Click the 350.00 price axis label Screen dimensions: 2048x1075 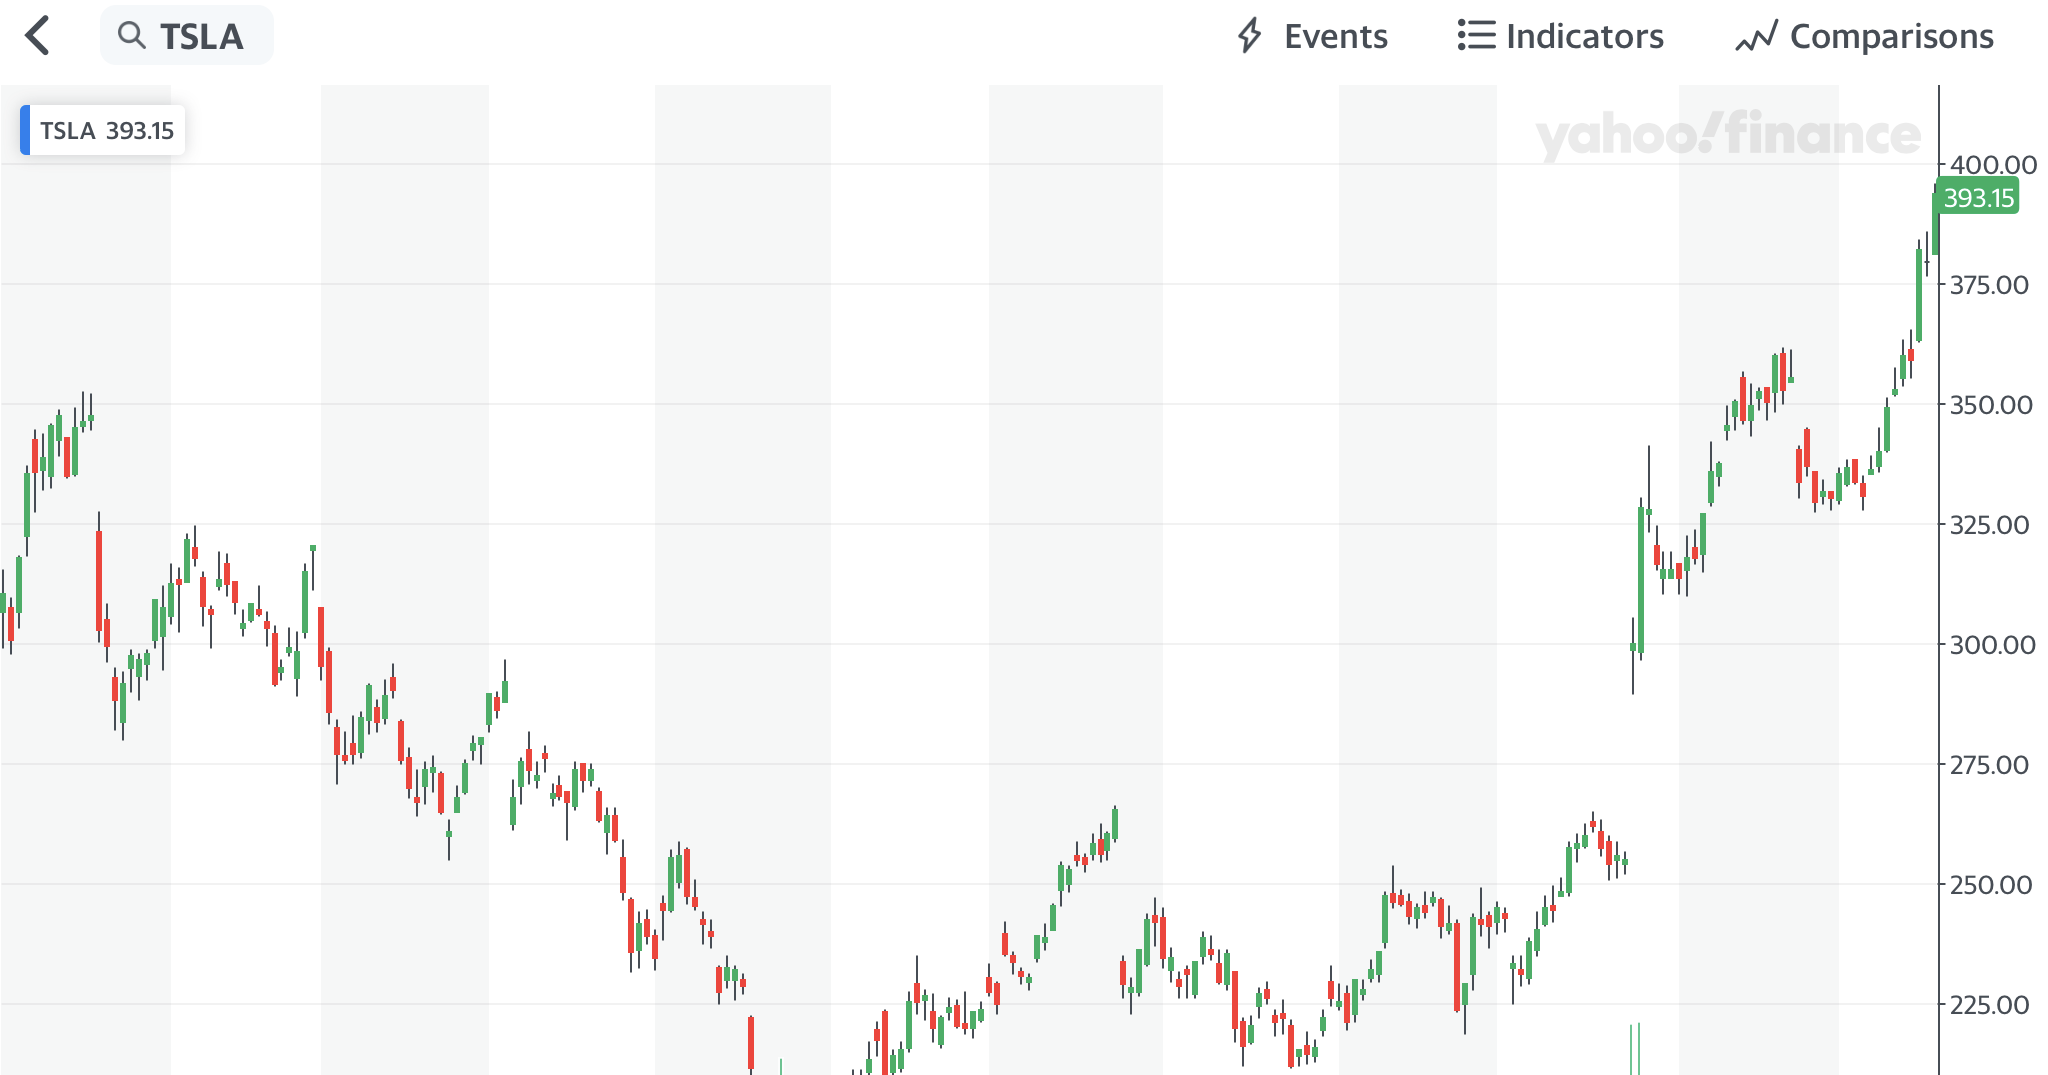point(1991,405)
